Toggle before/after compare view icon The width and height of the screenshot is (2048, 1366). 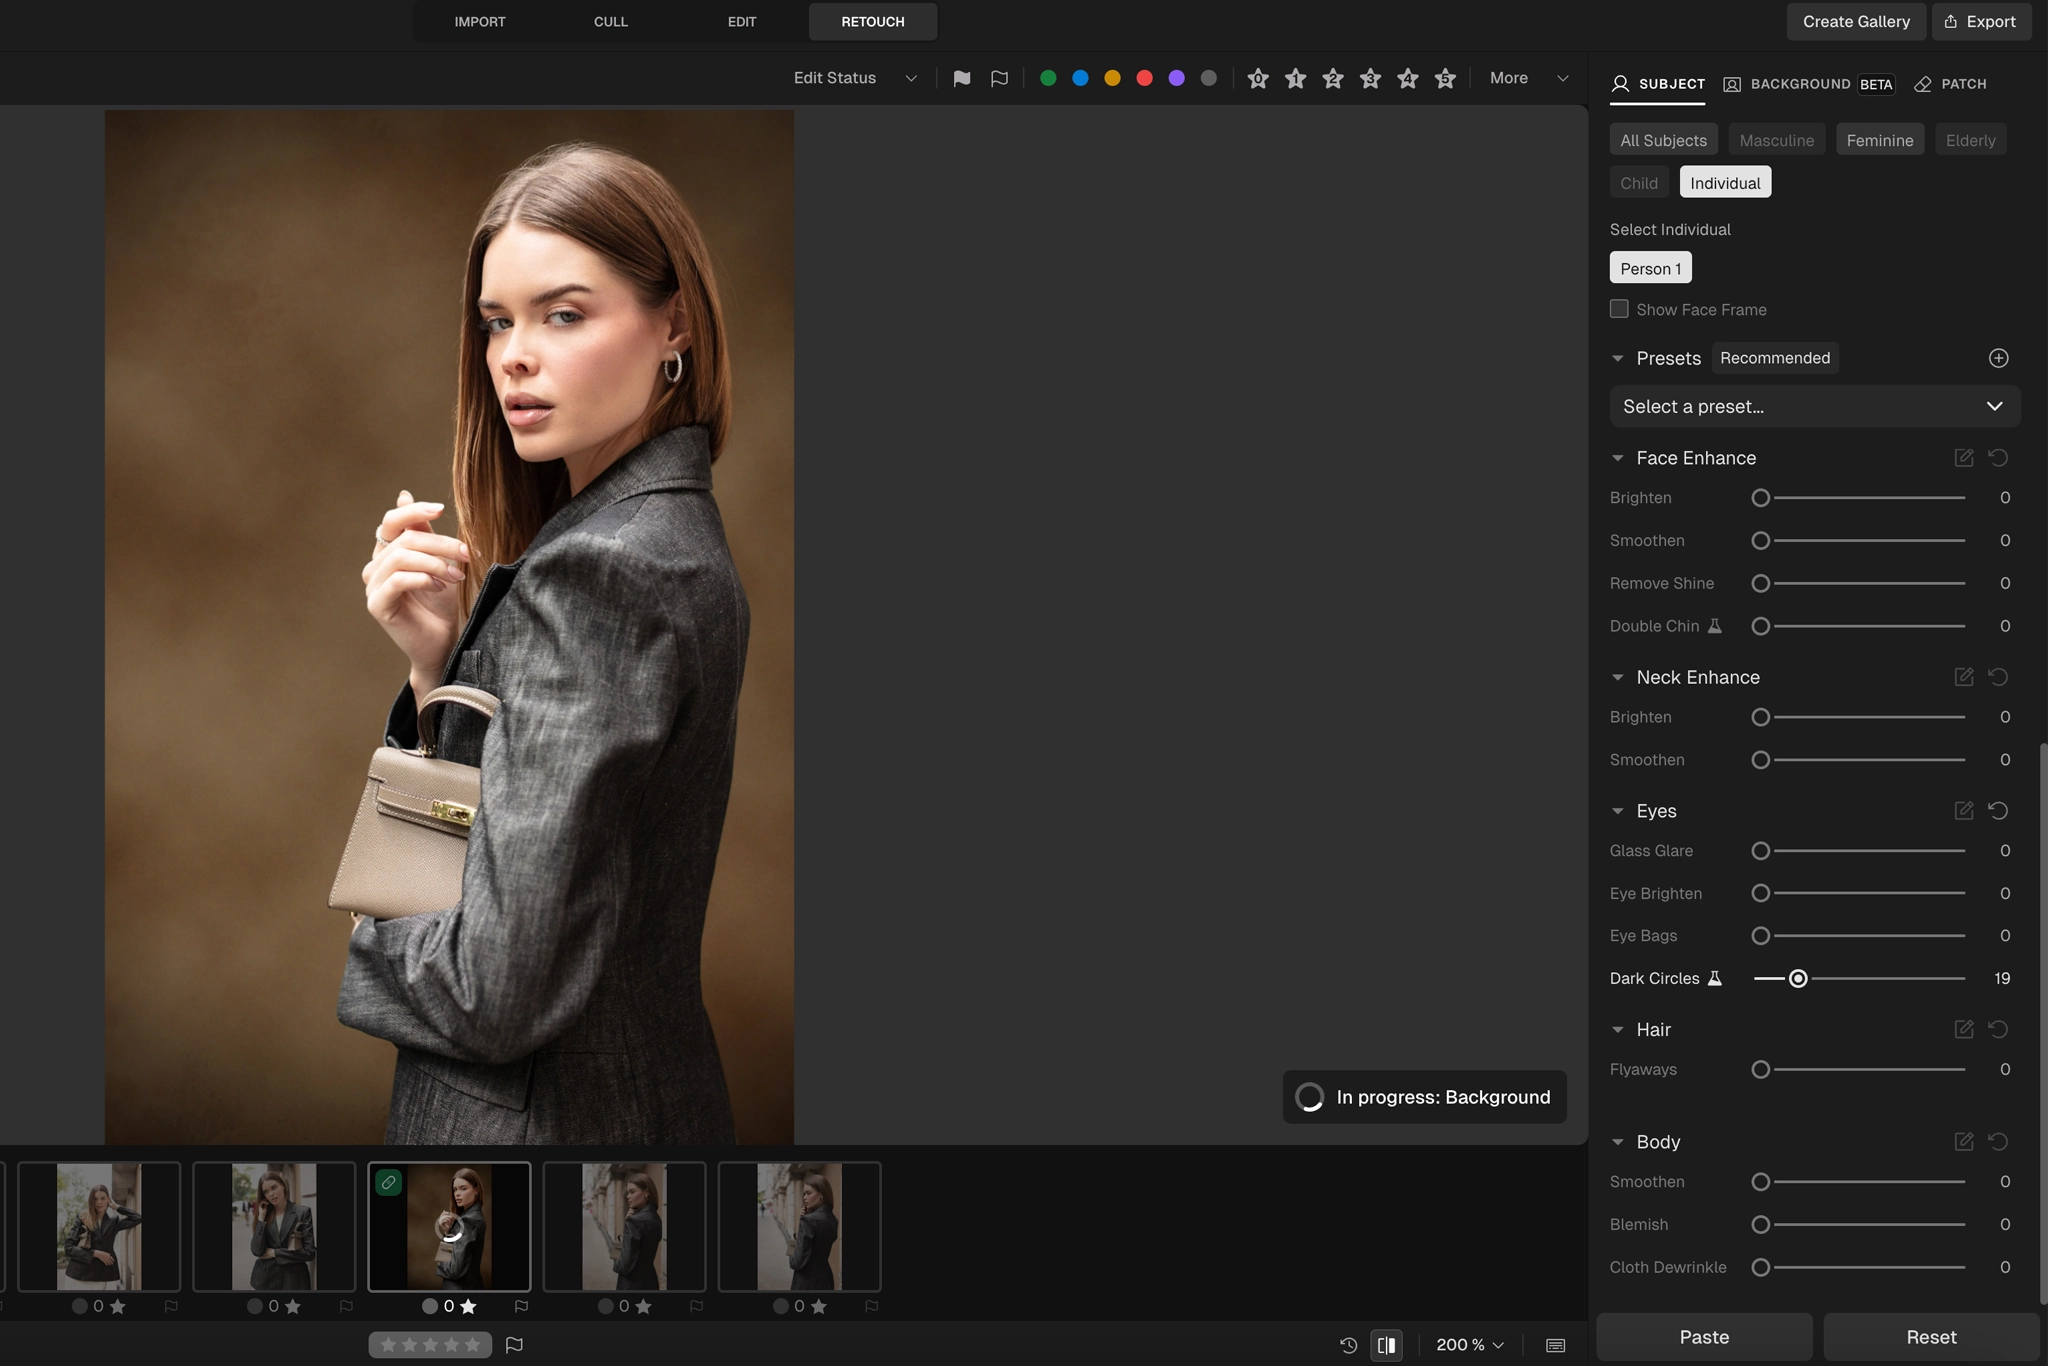(x=1386, y=1345)
